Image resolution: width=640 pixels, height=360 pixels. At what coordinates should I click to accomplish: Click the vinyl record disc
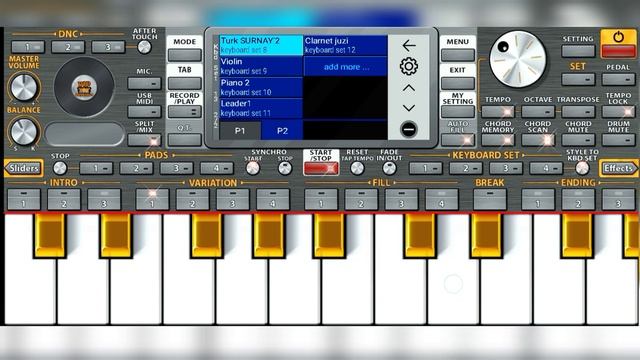pos(84,87)
